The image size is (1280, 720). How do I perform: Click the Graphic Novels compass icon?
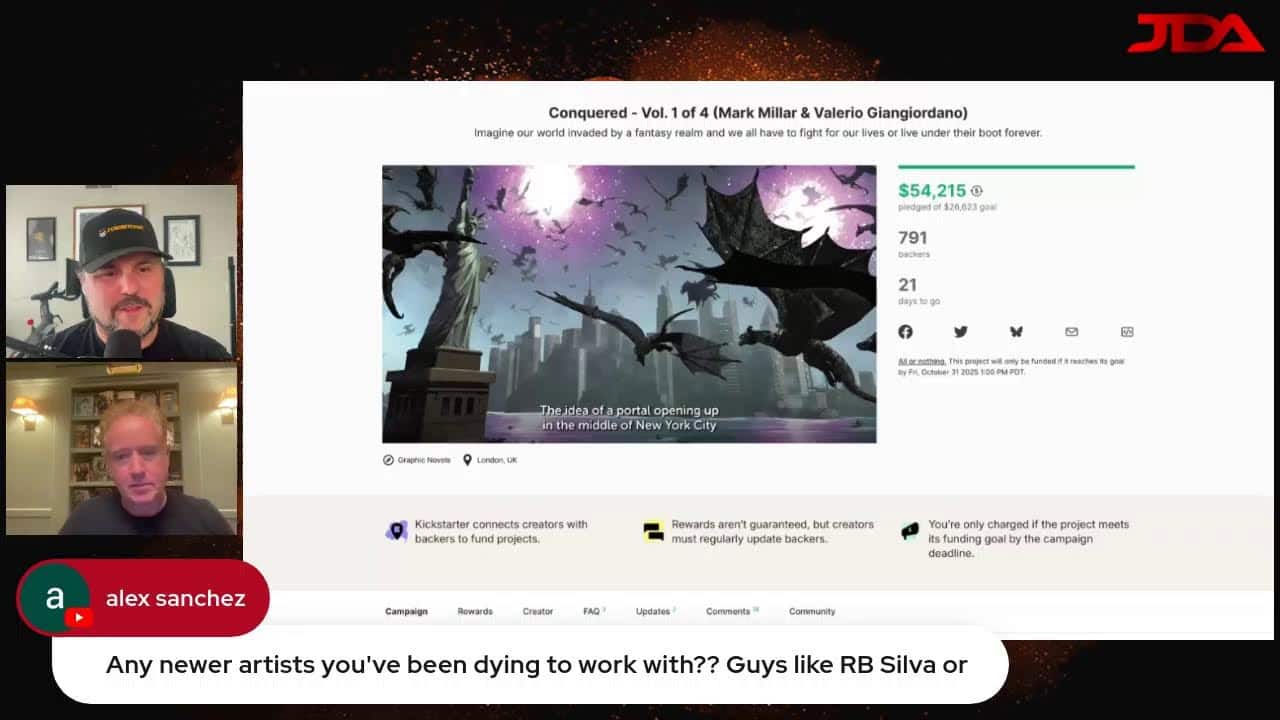(x=388, y=460)
